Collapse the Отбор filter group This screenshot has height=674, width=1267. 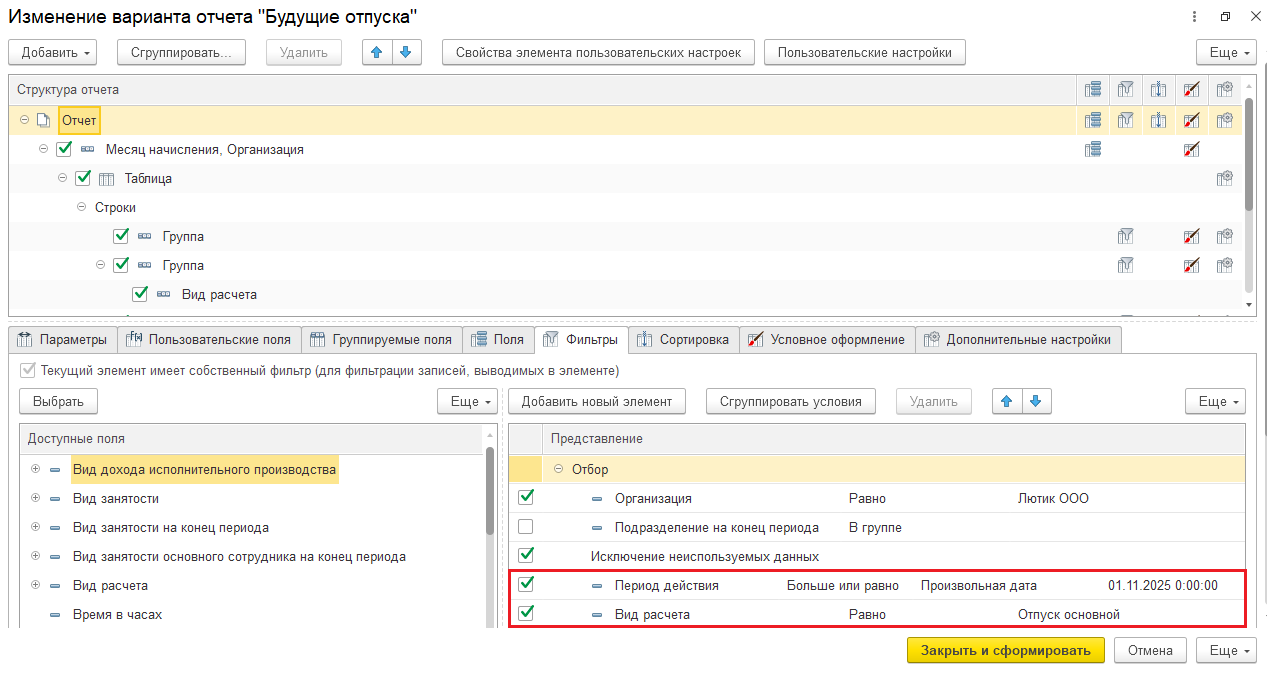coord(560,469)
